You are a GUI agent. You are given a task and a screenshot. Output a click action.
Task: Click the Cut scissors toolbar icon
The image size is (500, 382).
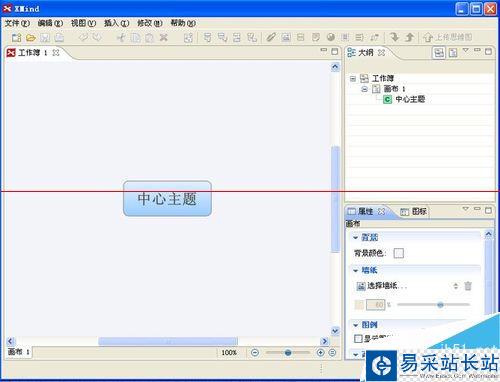click(121, 37)
